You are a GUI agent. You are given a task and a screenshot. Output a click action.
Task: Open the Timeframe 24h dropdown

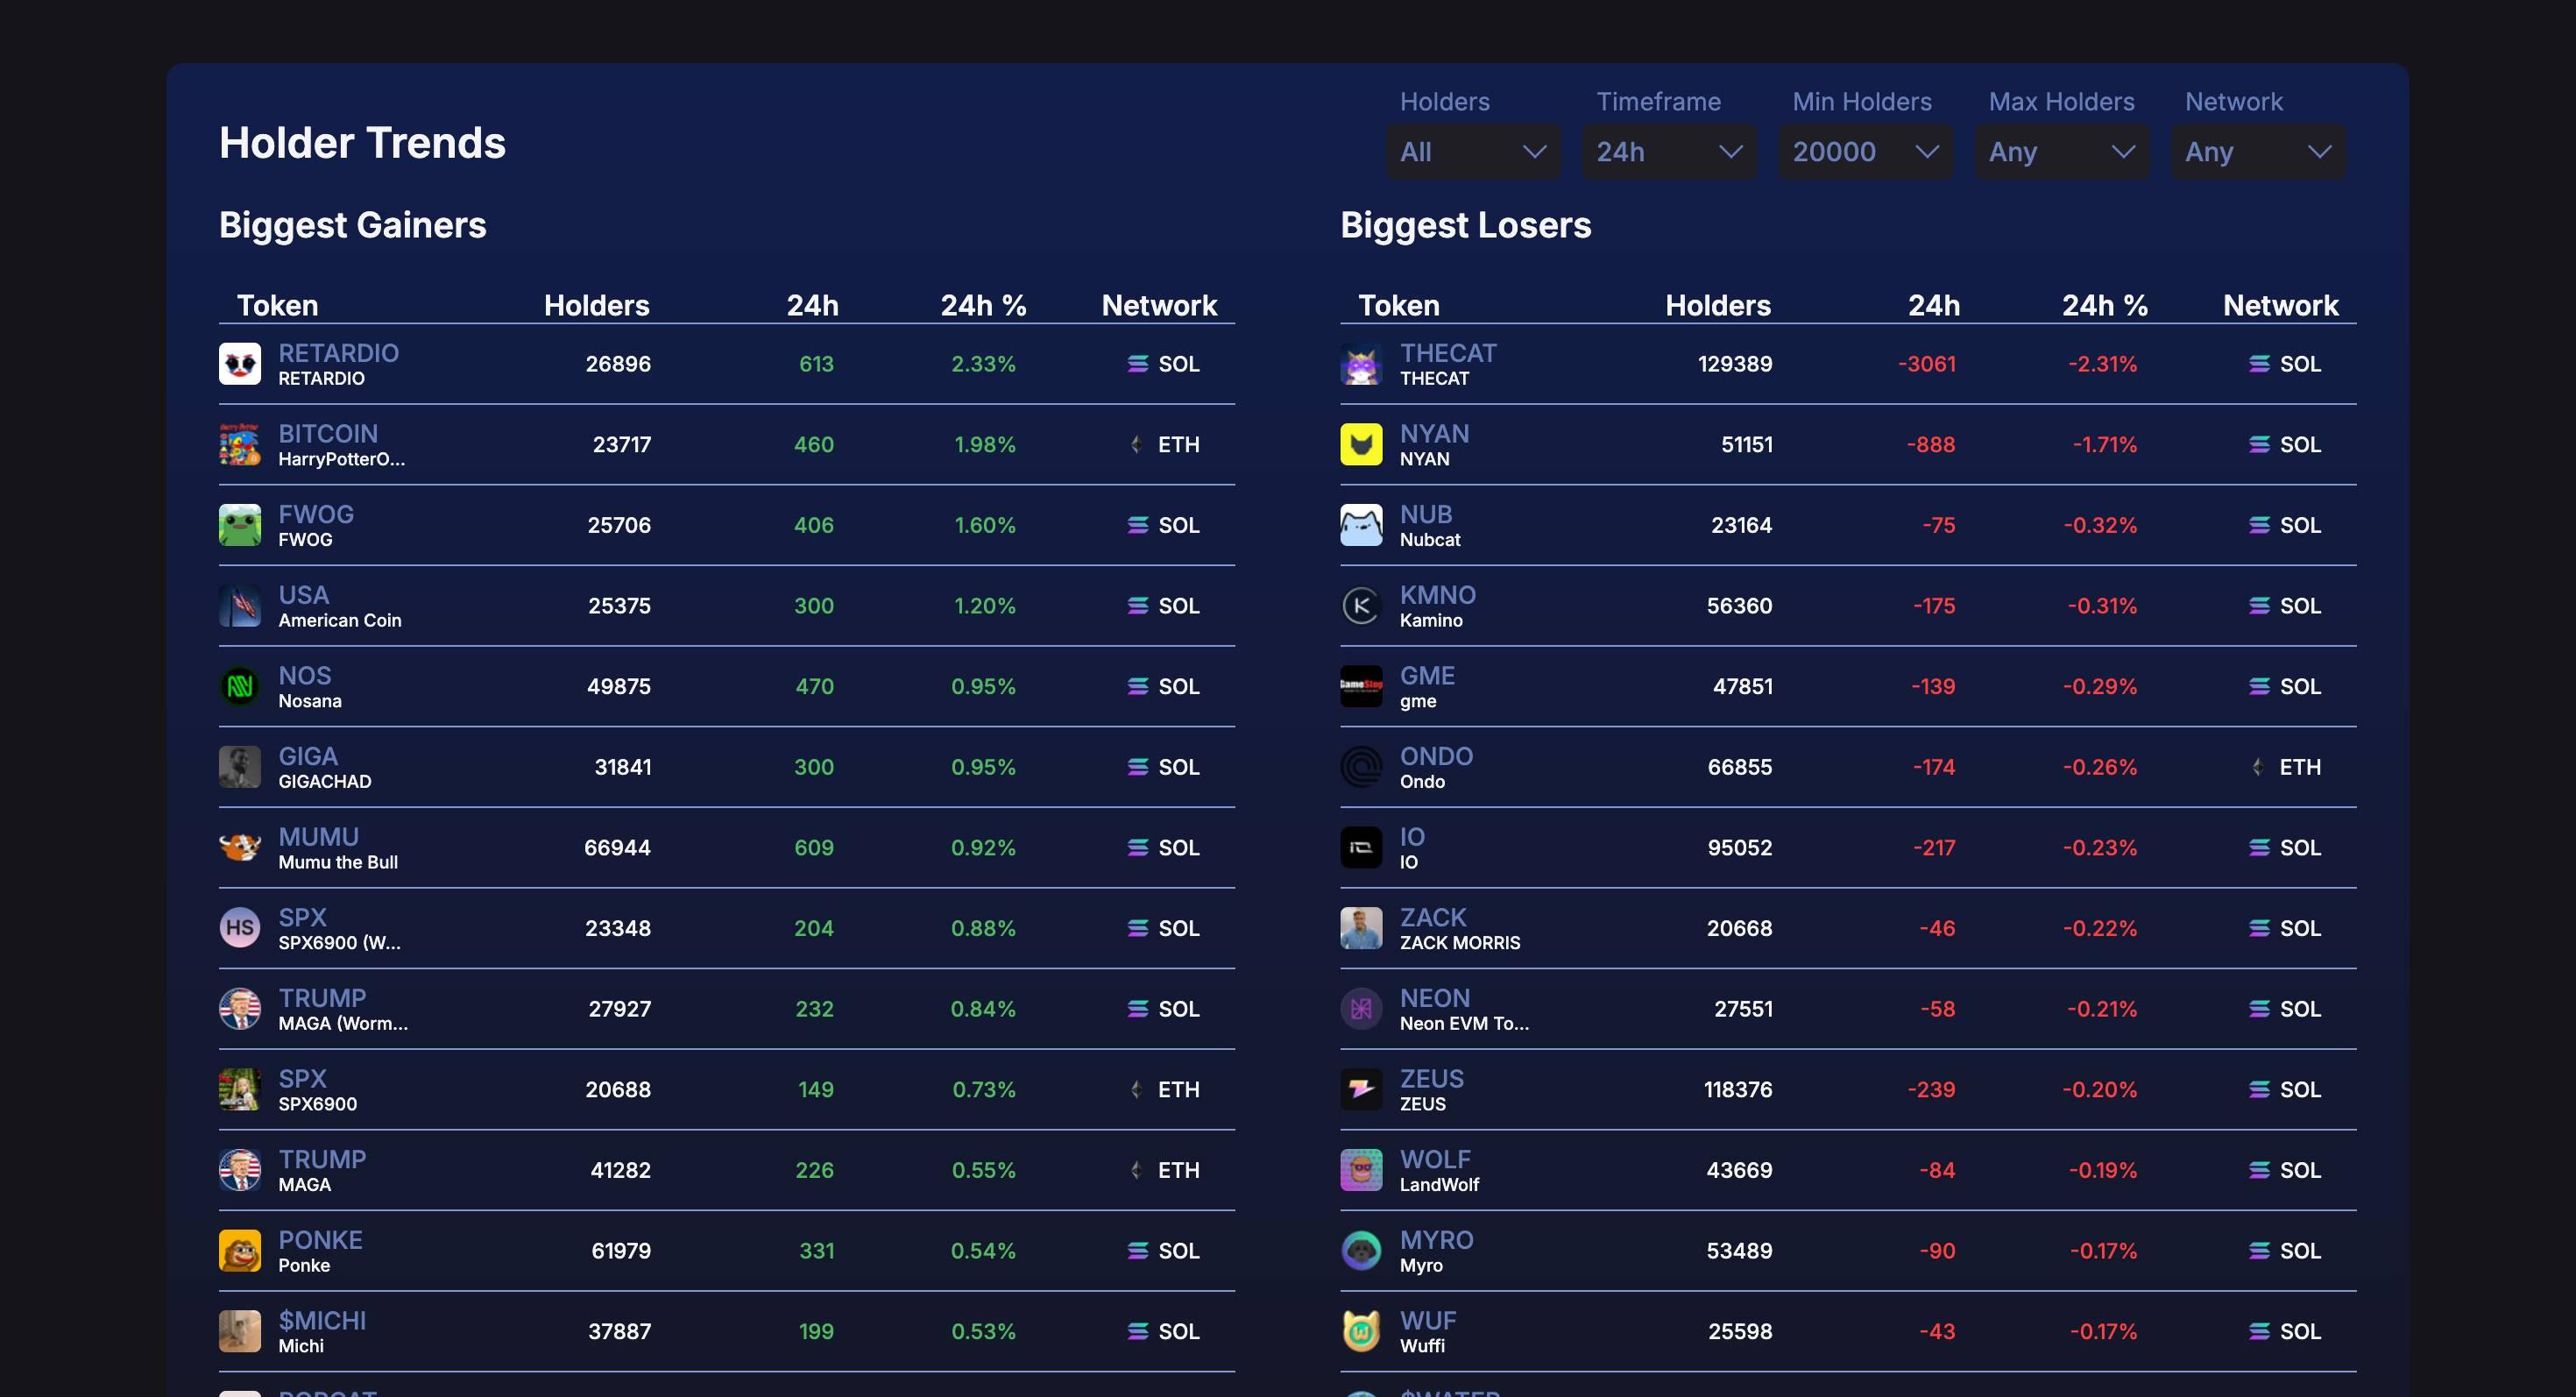click(1668, 152)
